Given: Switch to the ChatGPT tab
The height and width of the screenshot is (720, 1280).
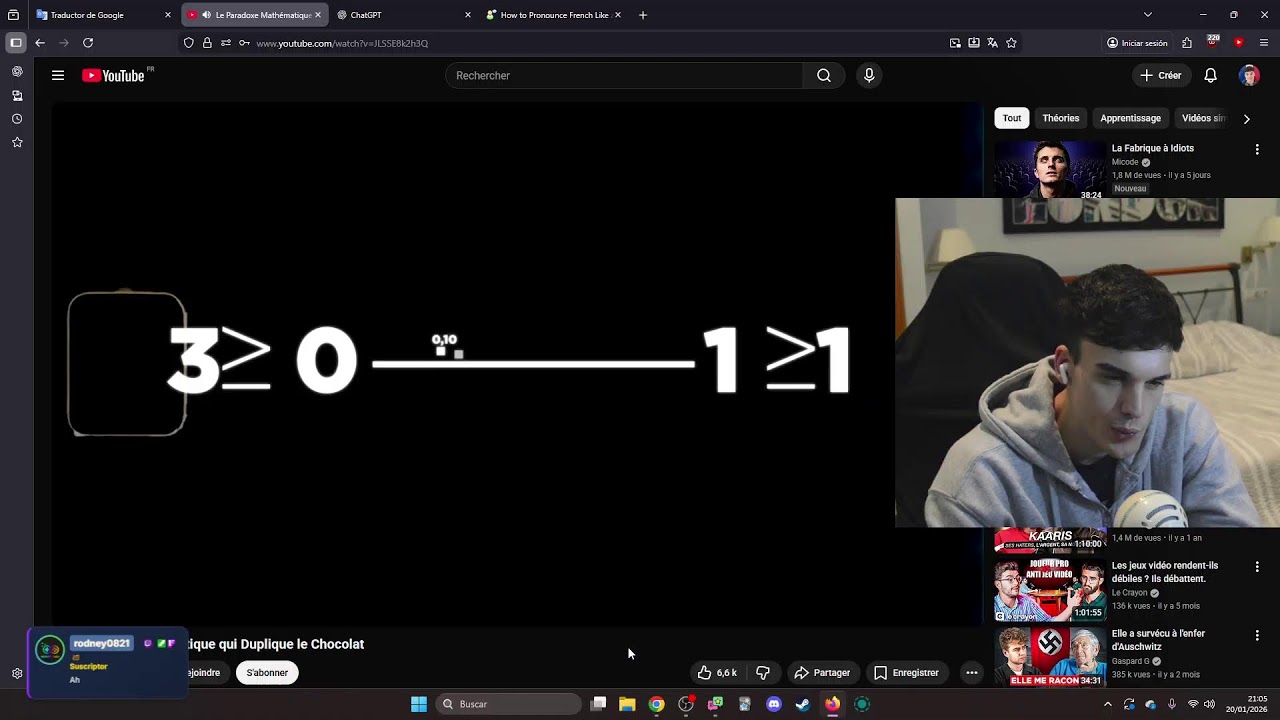Looking at the screenshot, I should 403,15.
